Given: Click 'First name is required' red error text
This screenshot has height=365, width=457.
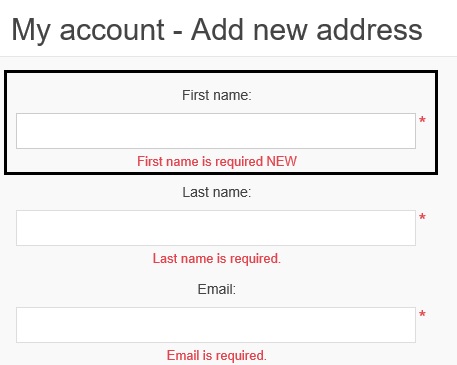Looking at the screenshot, I should click(x=200, y=162).
